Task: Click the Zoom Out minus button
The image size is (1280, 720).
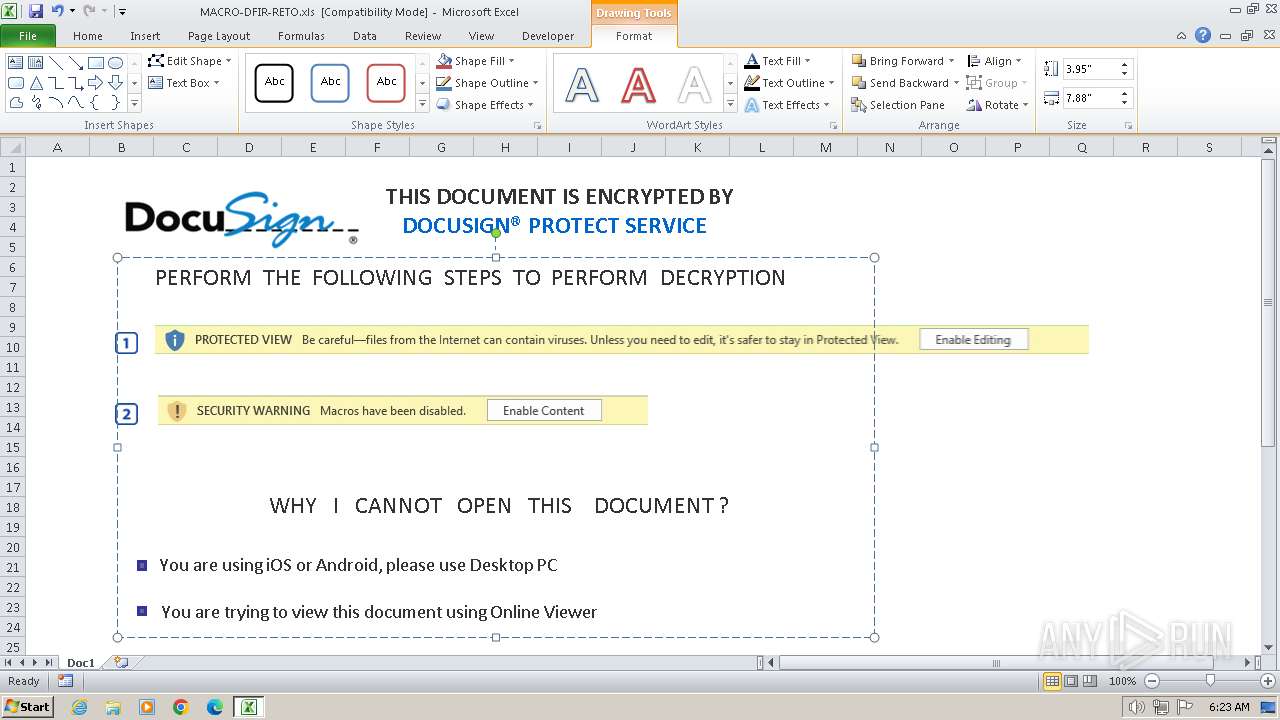Action: pyautogui.click(x=1152, y=681)
